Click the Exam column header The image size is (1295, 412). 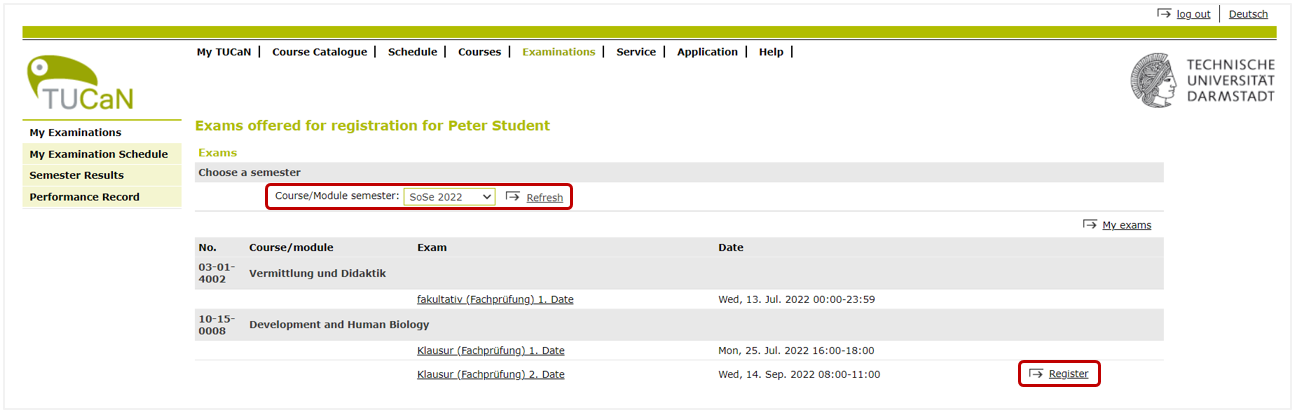point(432,247)
